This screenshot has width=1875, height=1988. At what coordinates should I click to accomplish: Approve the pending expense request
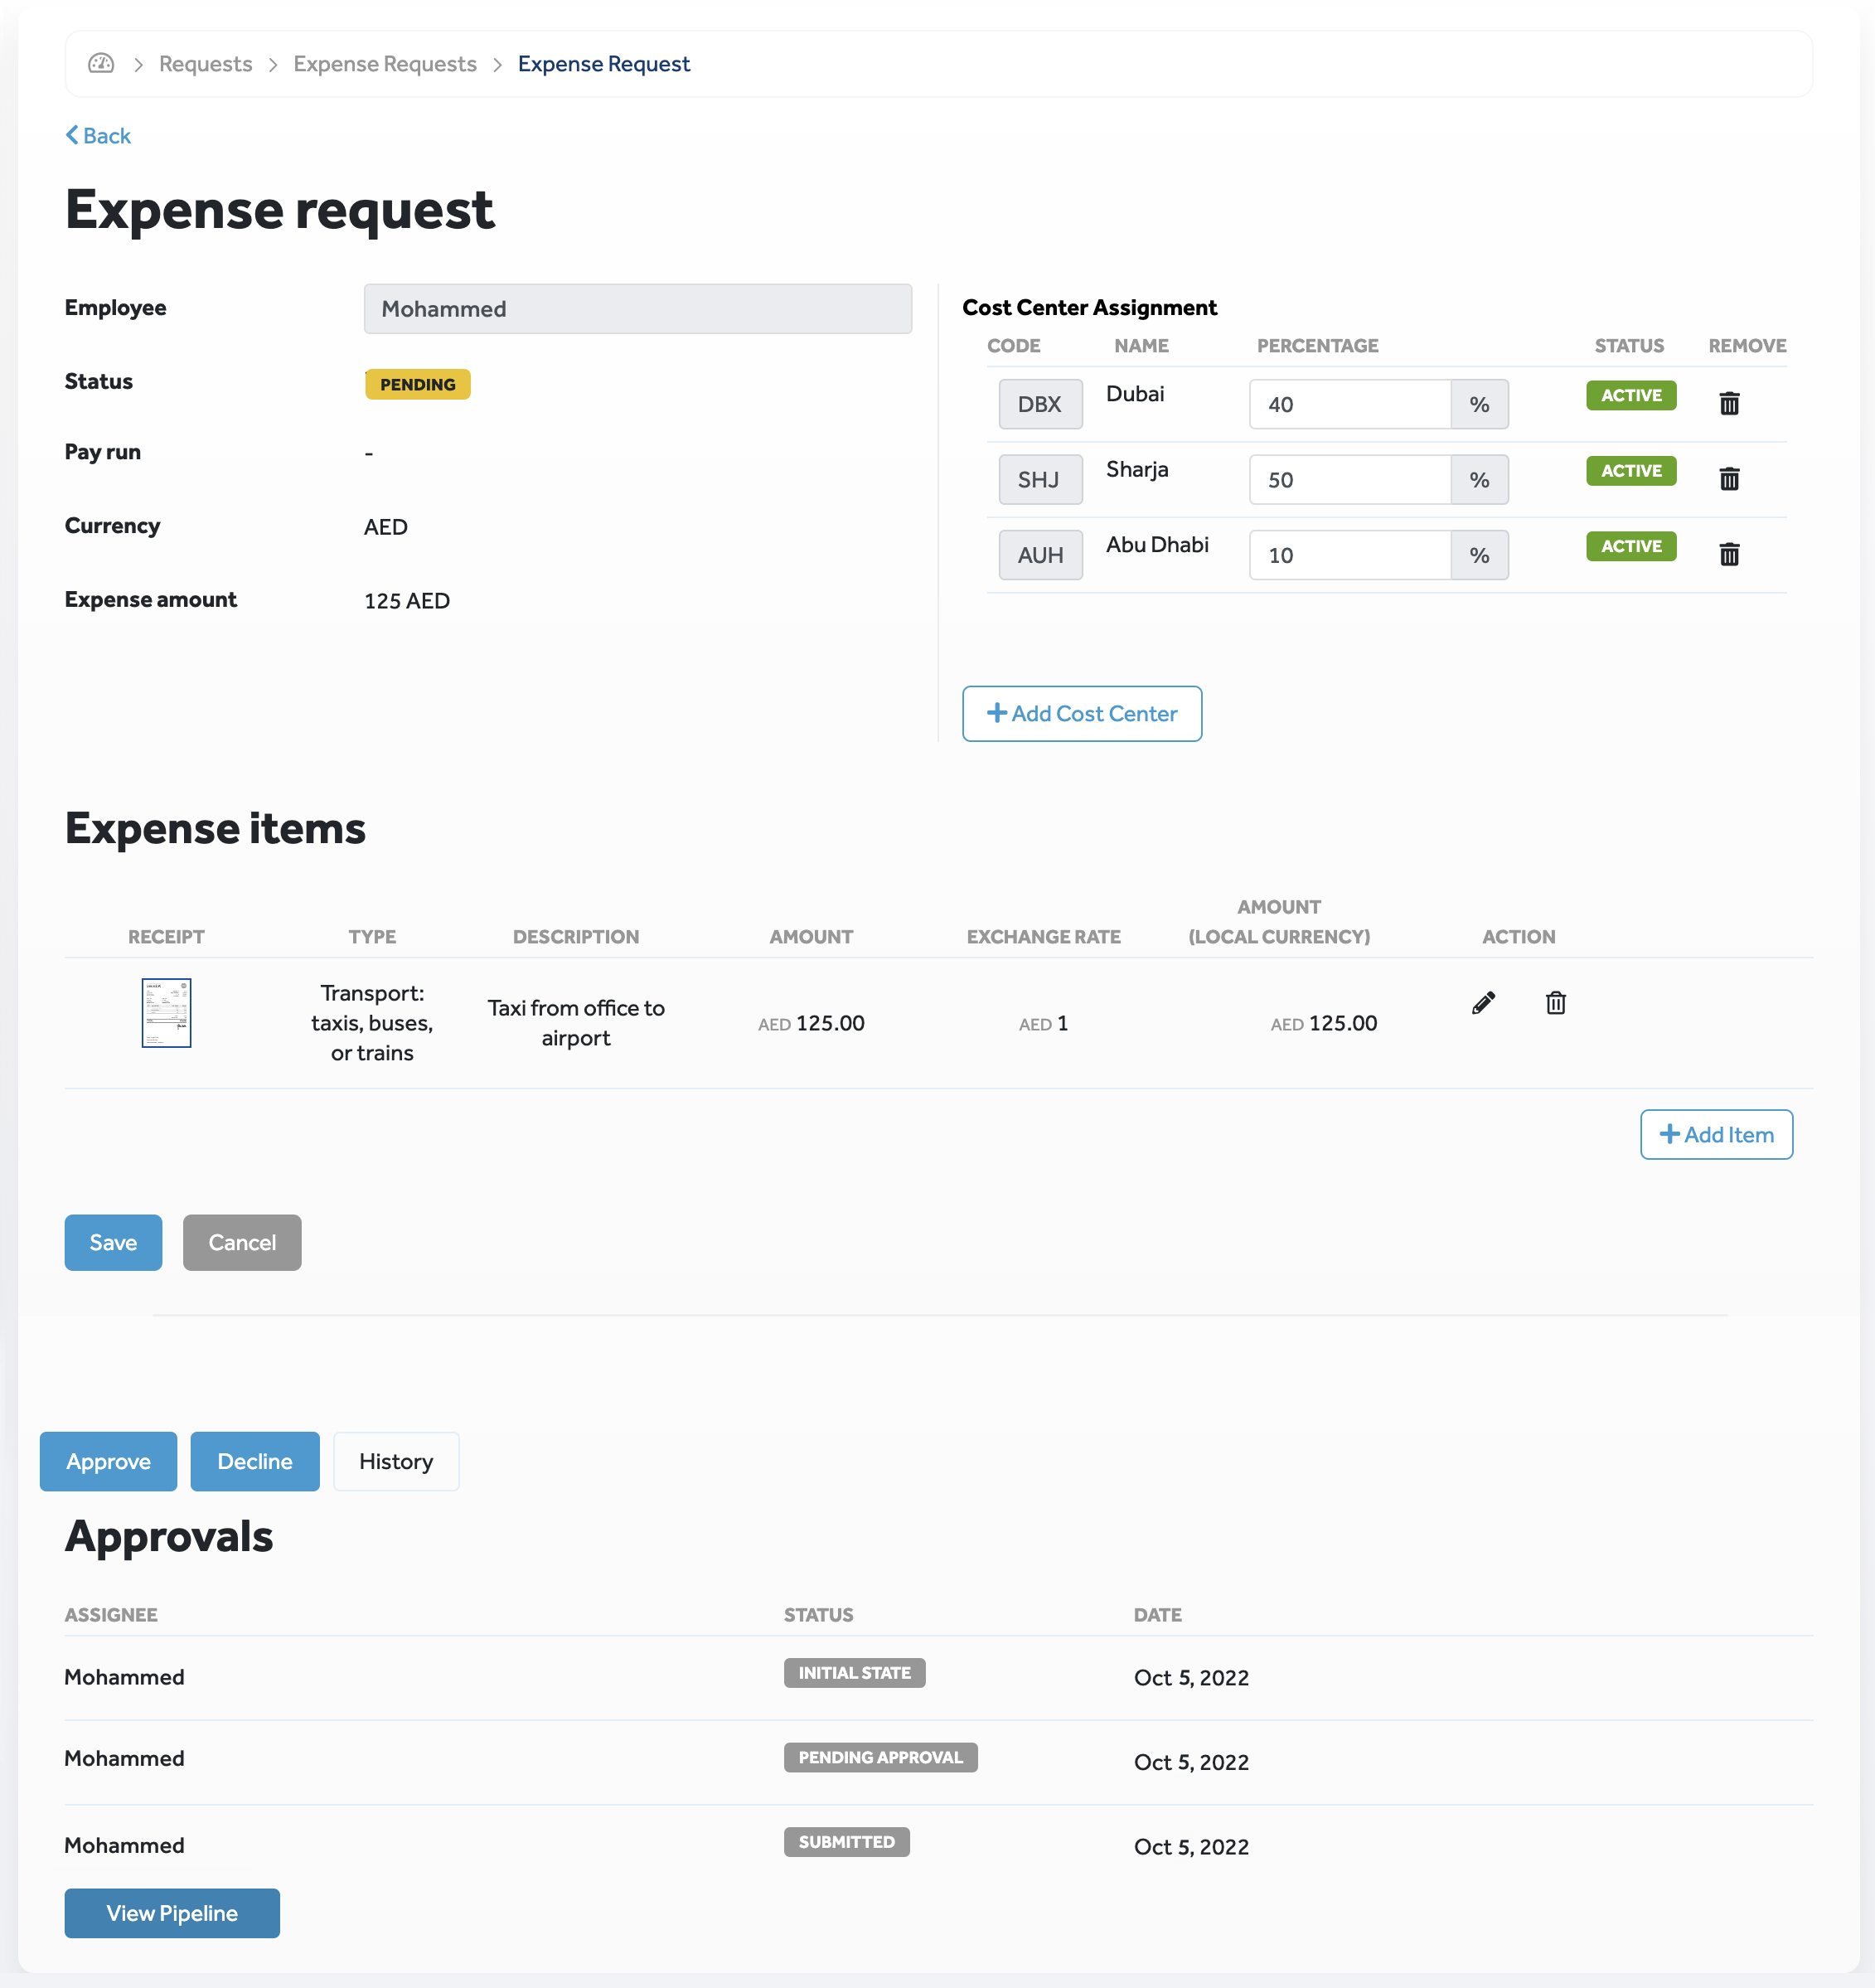tap(108, 1462)
